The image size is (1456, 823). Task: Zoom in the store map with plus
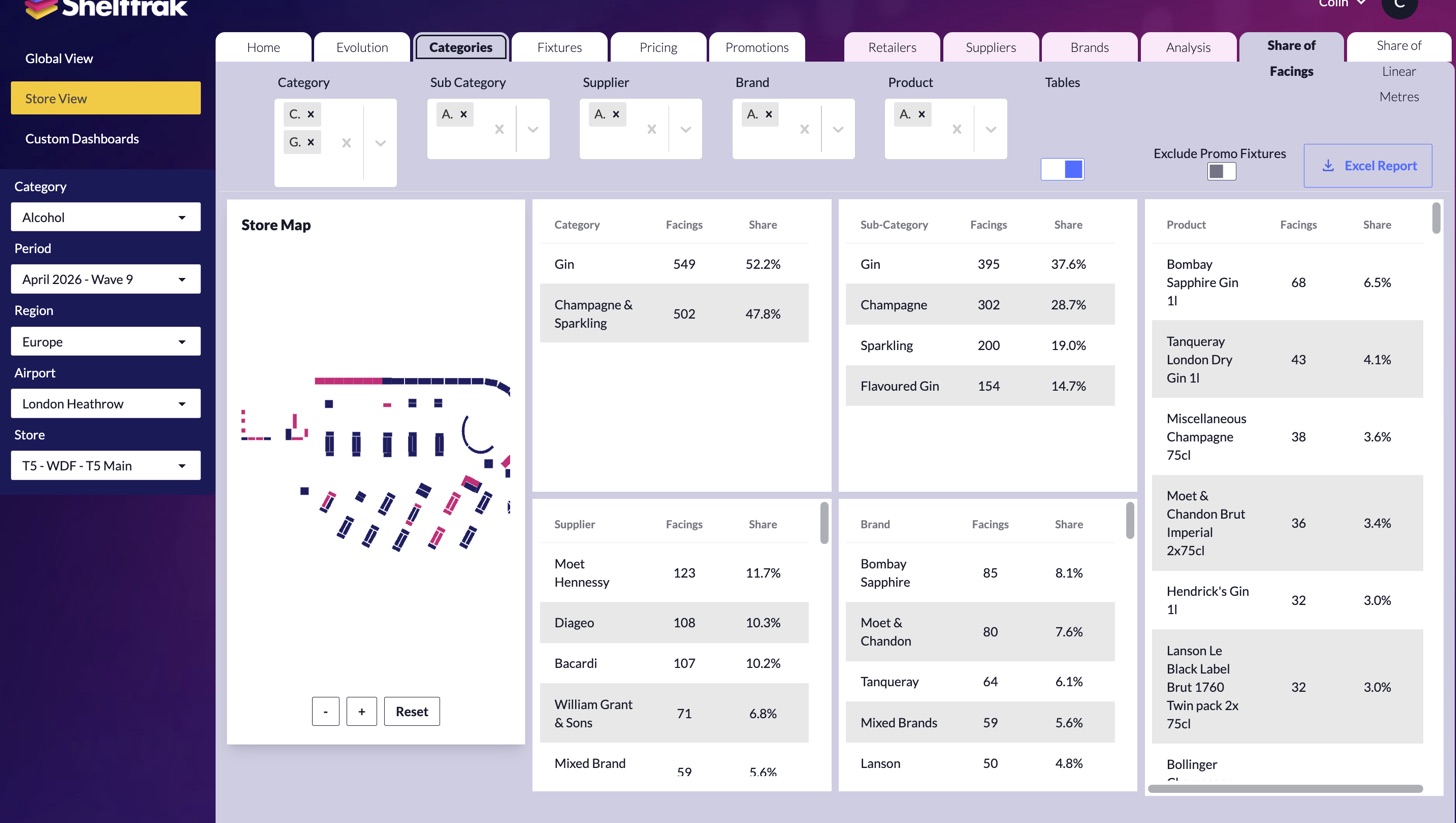[x=362, y=711]
